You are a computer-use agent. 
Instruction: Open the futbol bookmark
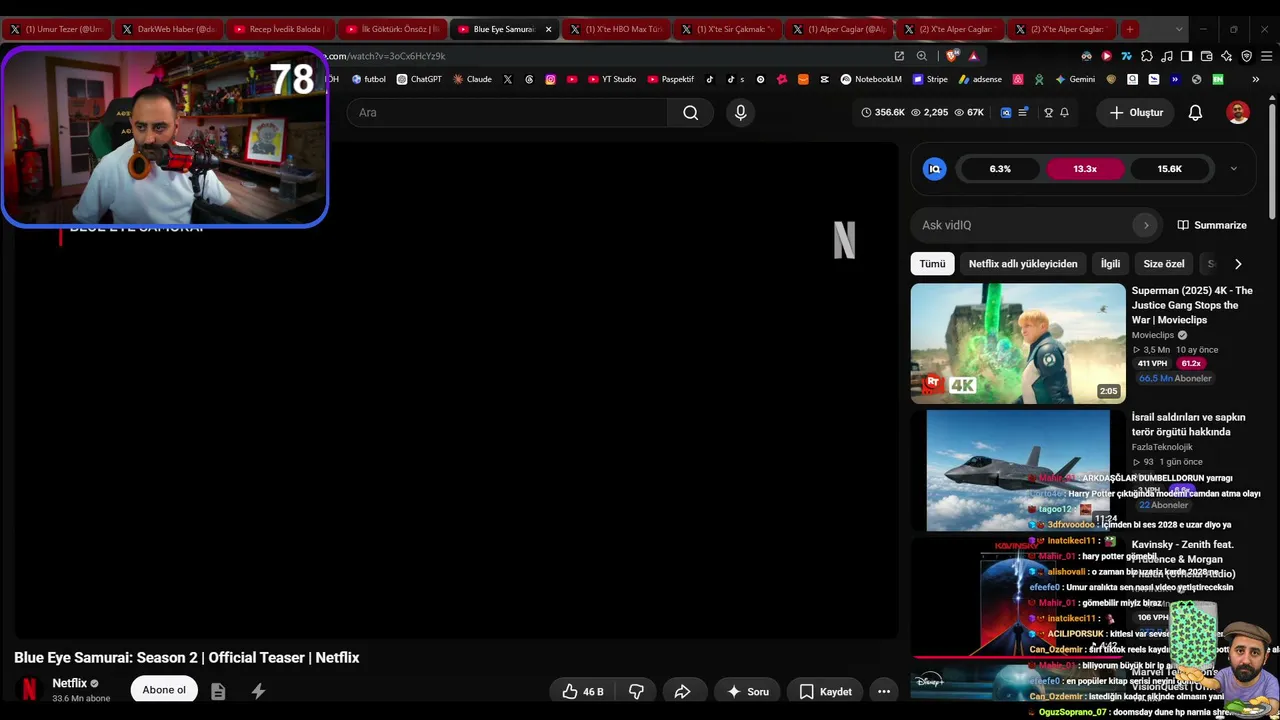[x=369, y=79]
